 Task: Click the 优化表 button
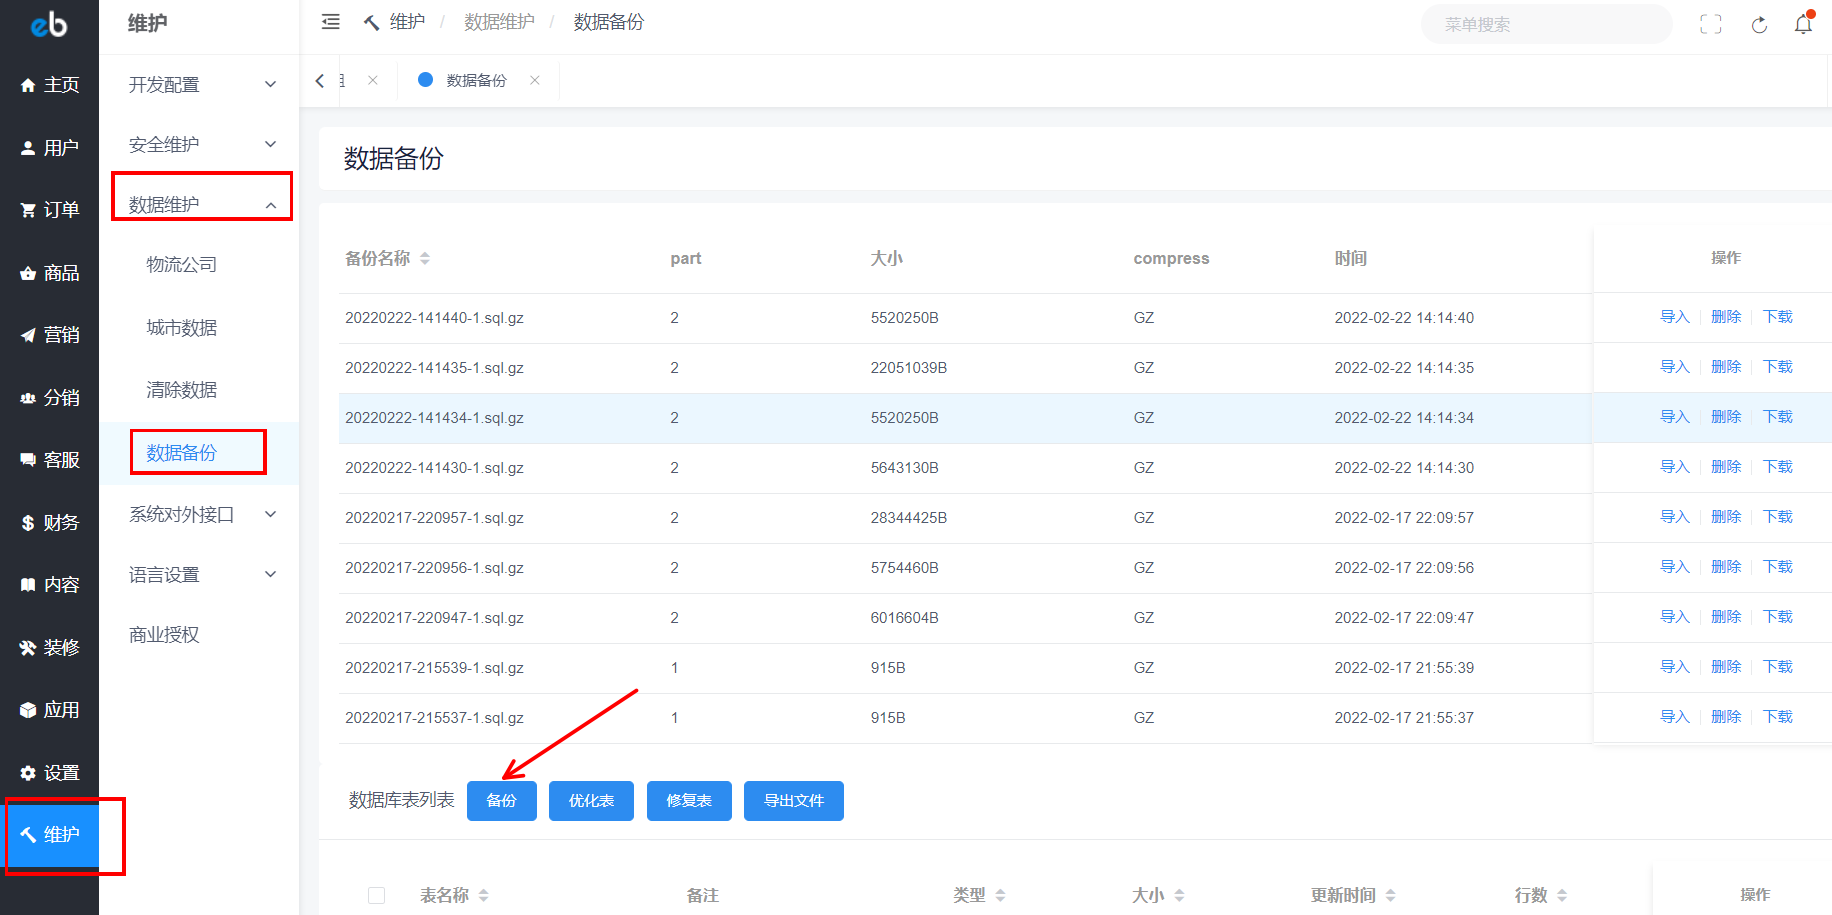590,801
